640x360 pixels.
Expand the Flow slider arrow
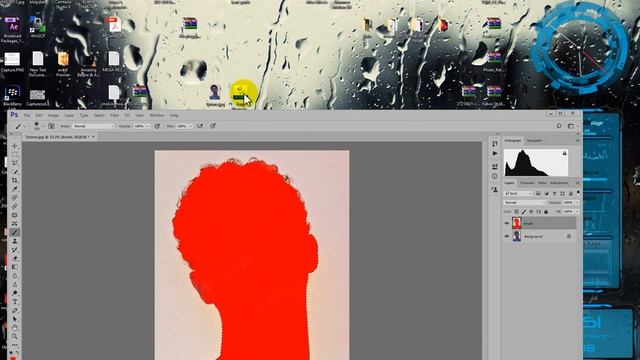(191, 126)
